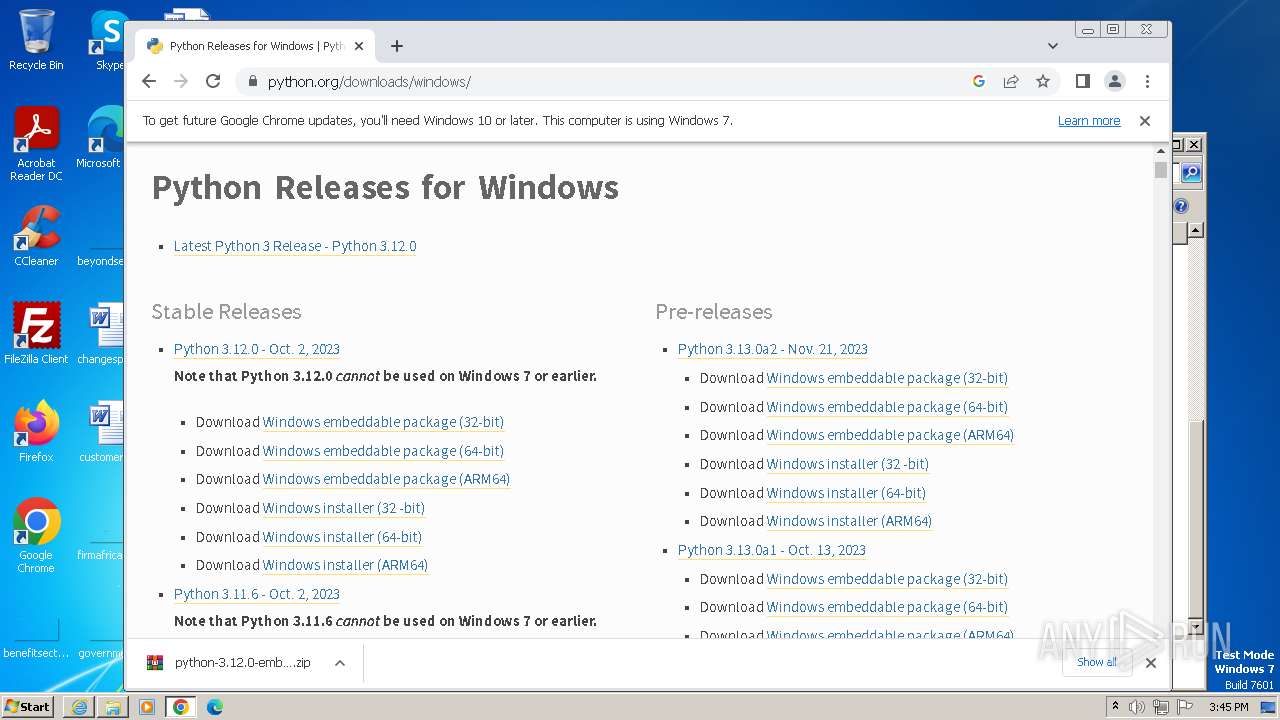Open Microsoft Edge from the taskbar

coord(215,707)
